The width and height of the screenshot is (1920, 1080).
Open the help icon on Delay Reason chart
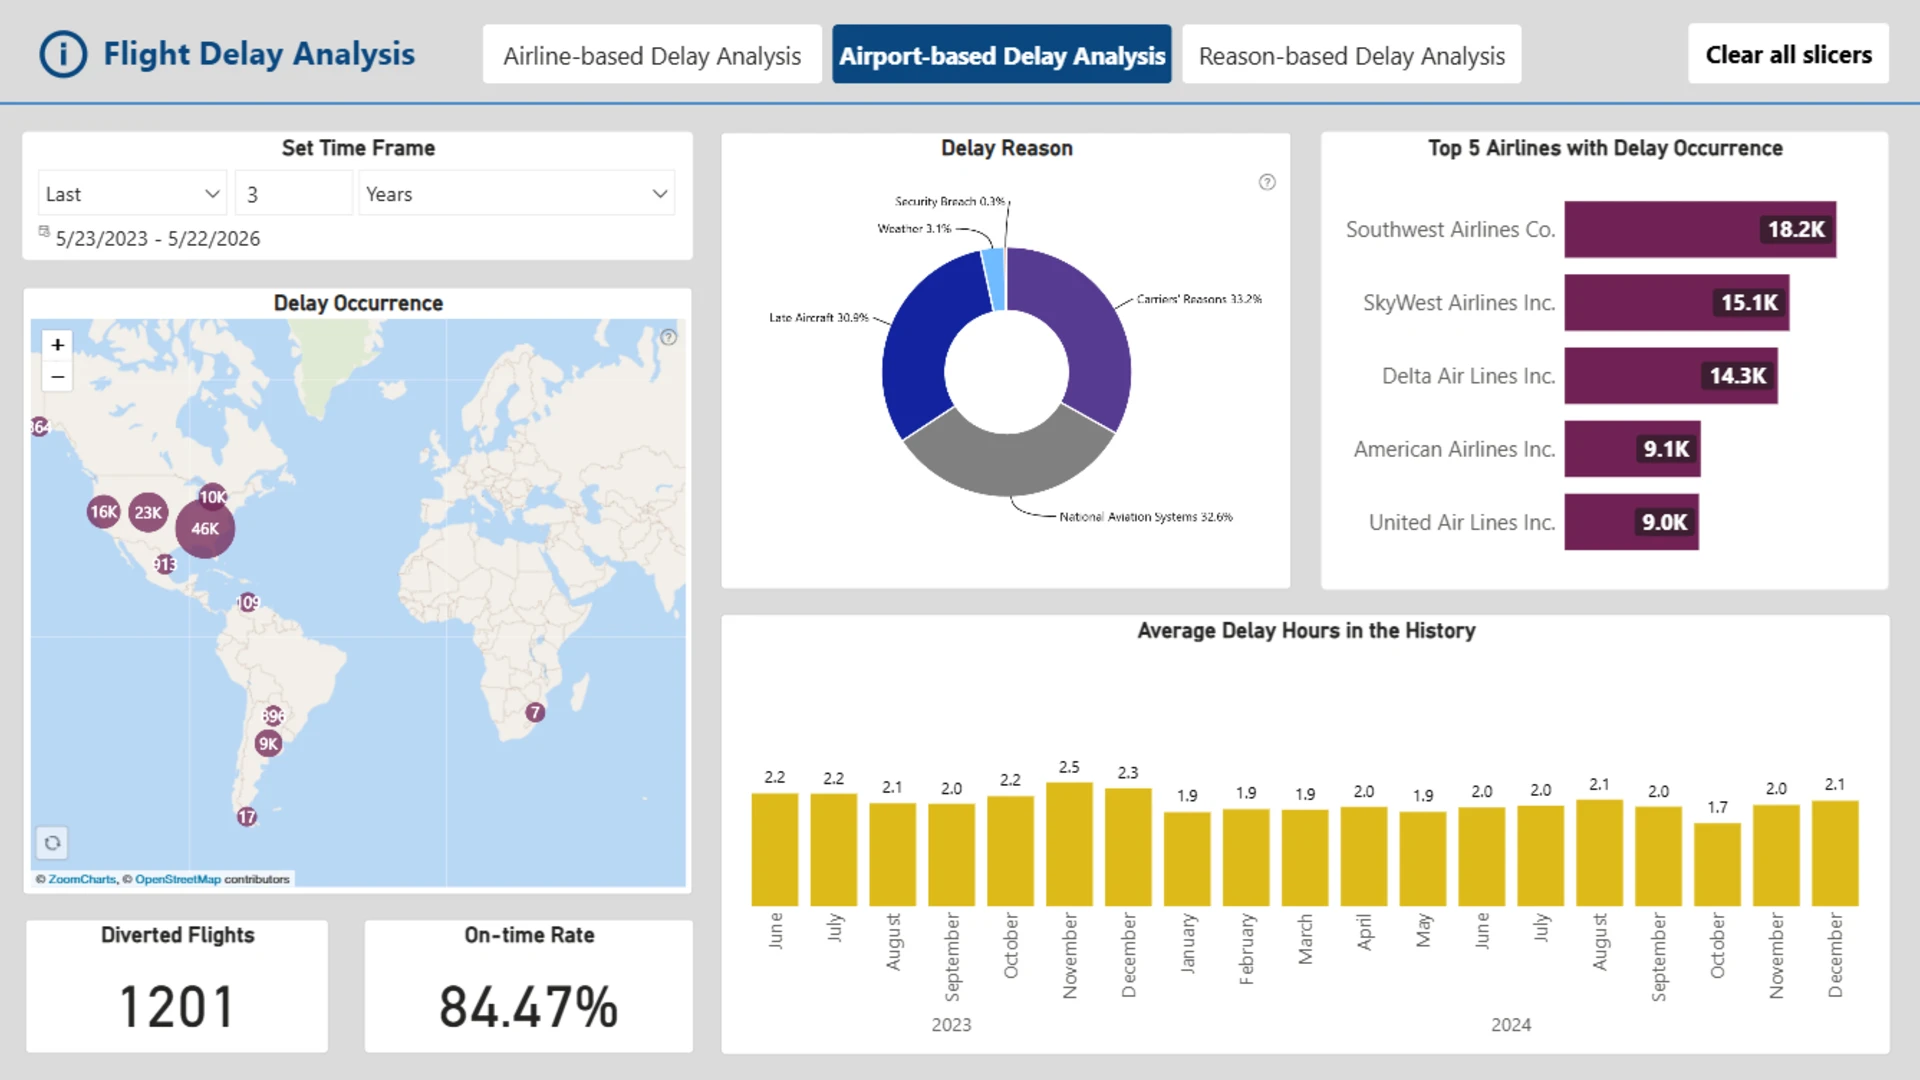pos(1267,182)
